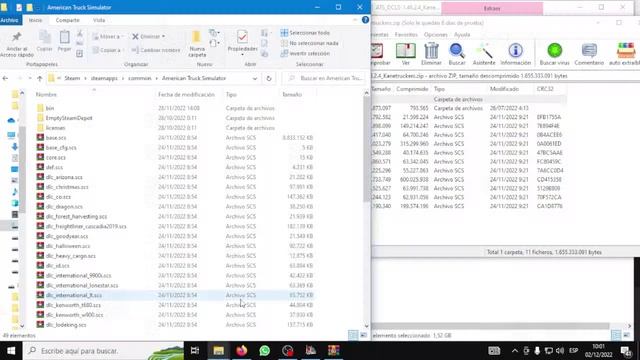Select the base.scs file

(56, 138)
